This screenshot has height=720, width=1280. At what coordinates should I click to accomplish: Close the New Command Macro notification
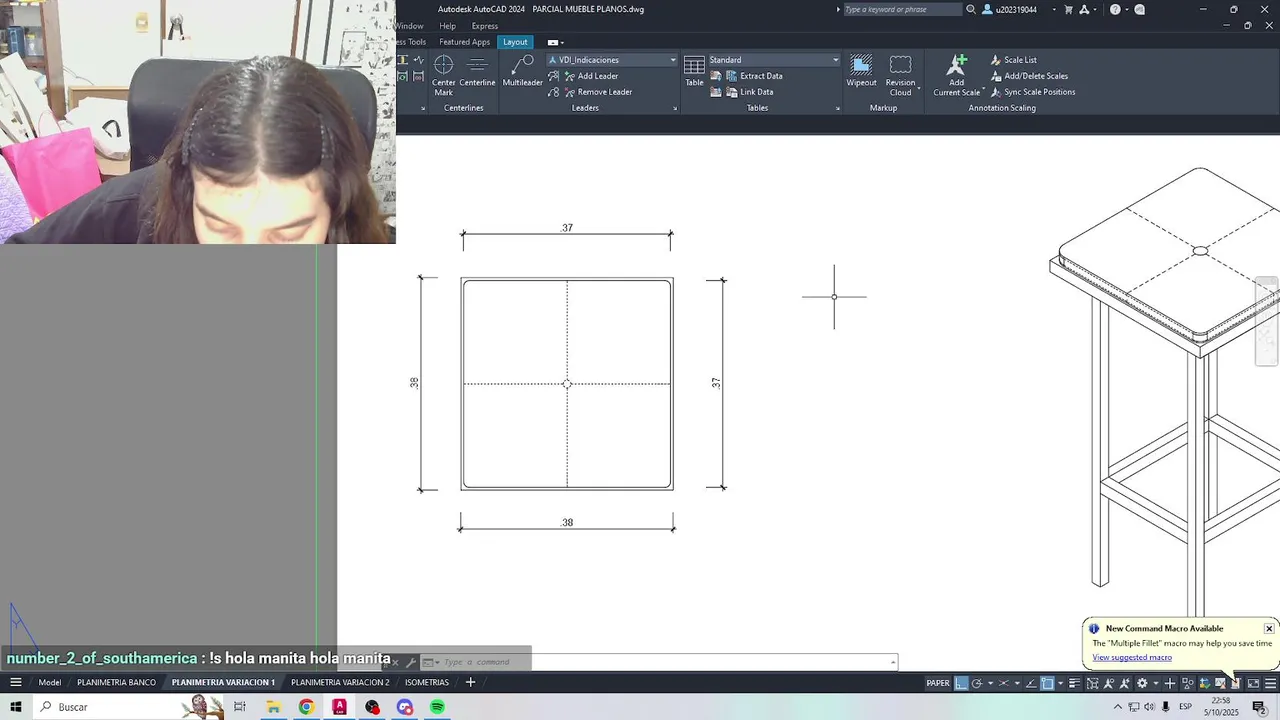1269,628
